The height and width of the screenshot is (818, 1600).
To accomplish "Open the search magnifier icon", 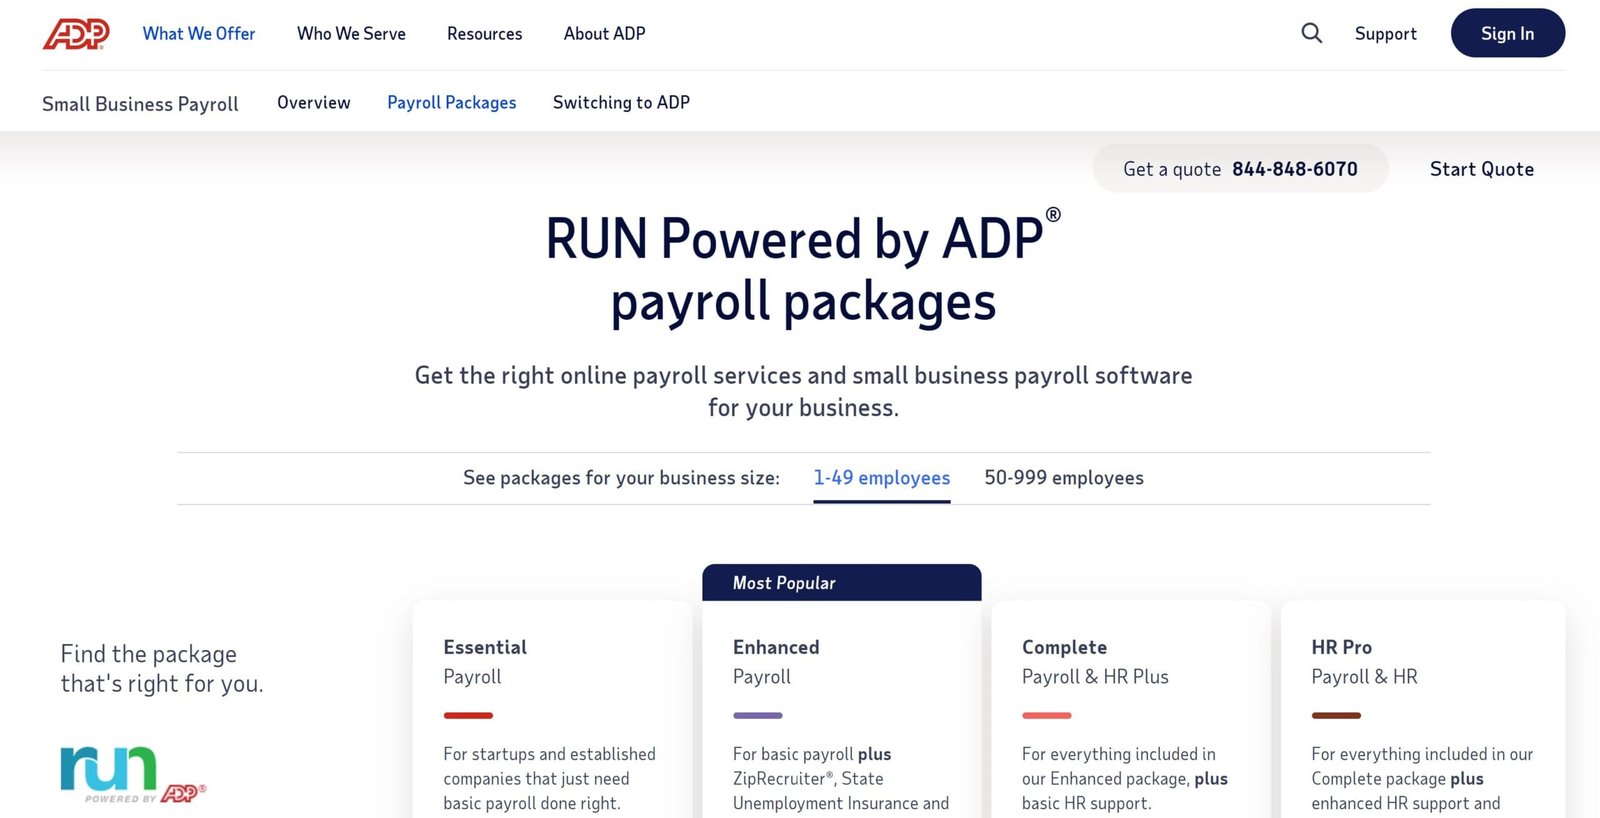I will coord(1311,33).
